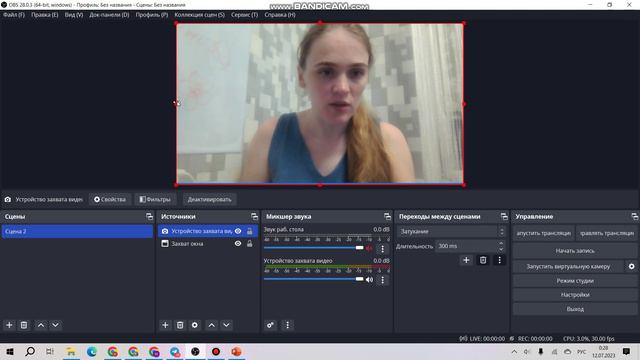Open Док-панели menu
This screenshot has width=640, height=360.
[x=109, y=15]
